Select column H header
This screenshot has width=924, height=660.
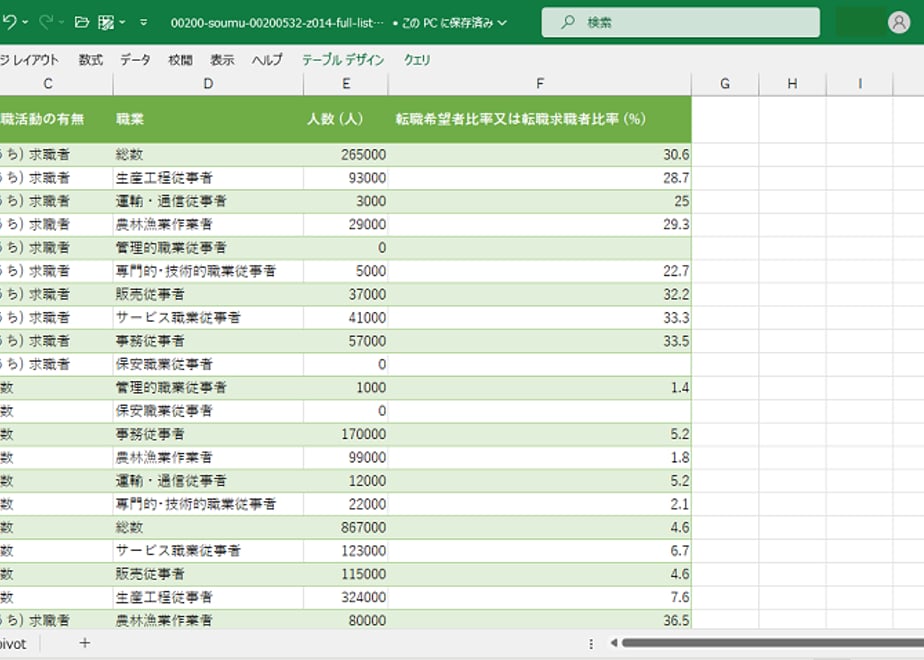pyautogui.click(x=793, y=84)
